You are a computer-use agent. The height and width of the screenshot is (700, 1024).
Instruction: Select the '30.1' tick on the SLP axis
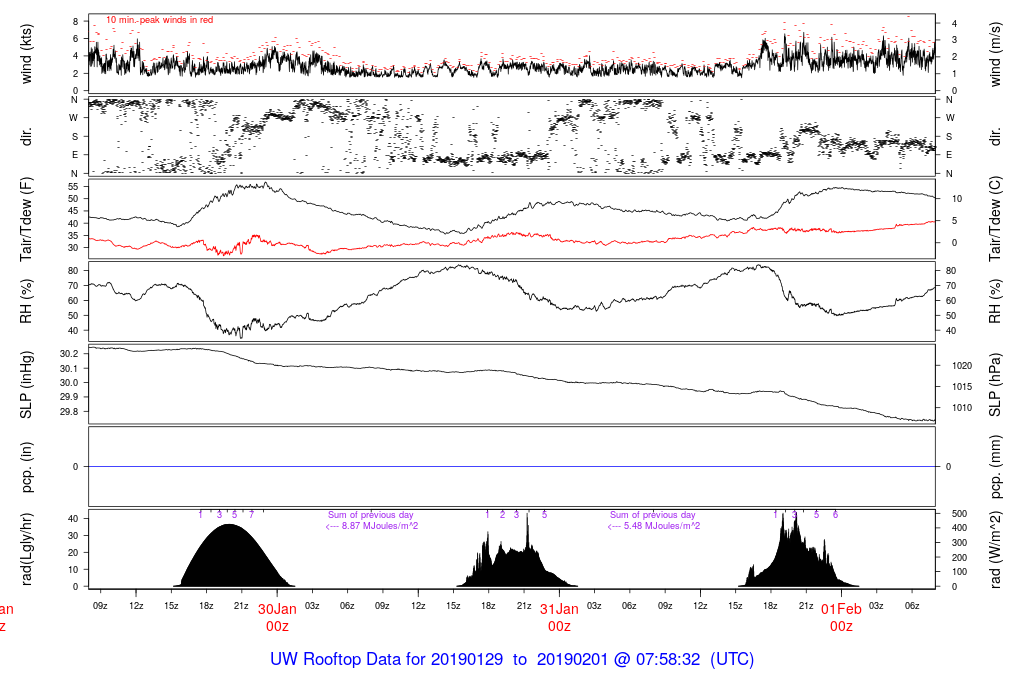69,368
